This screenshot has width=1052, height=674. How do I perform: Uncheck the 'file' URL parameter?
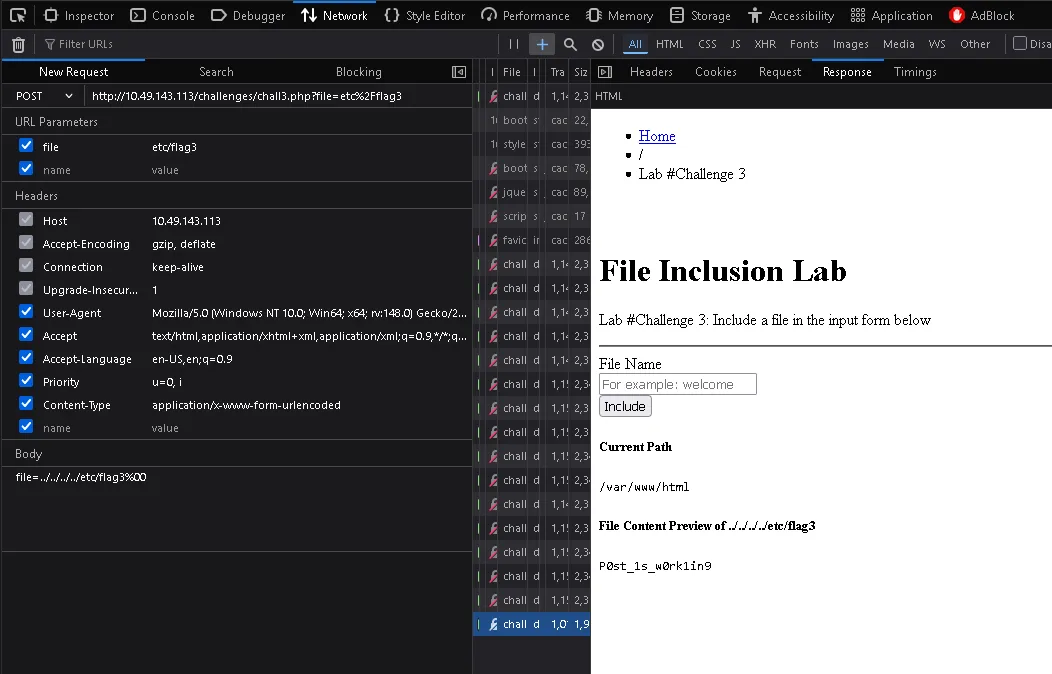[26, 146]
